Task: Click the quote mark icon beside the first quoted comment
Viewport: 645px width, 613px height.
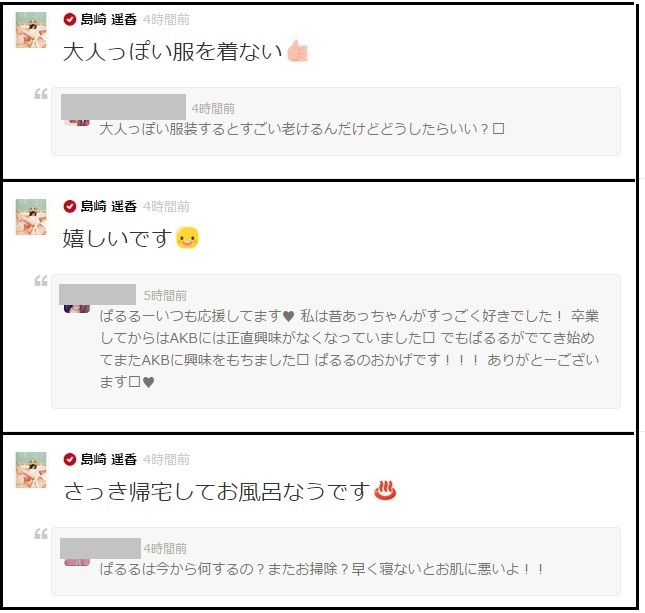Action: [41, 94]
